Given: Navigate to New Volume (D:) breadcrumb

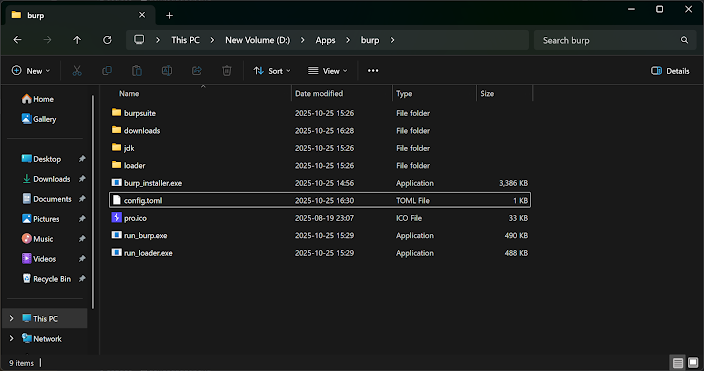Looking at the screenshot, I should [258, 40].
